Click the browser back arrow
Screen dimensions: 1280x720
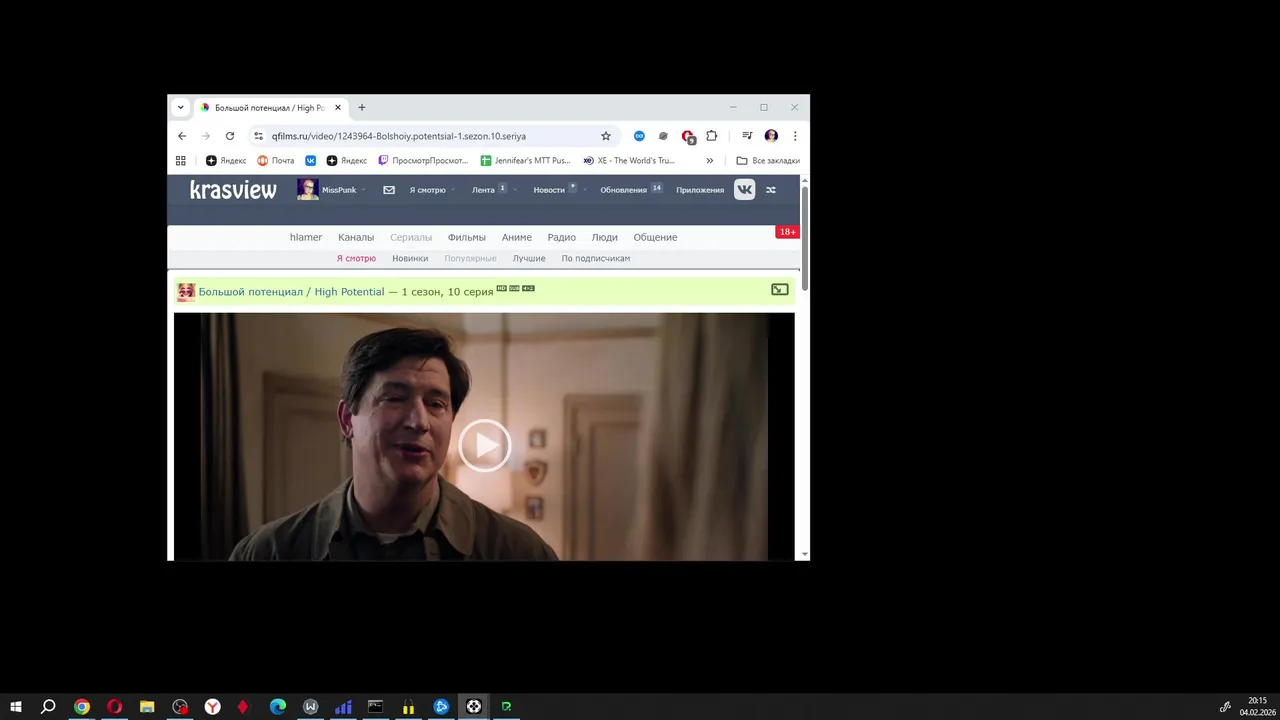click(182, 136)
